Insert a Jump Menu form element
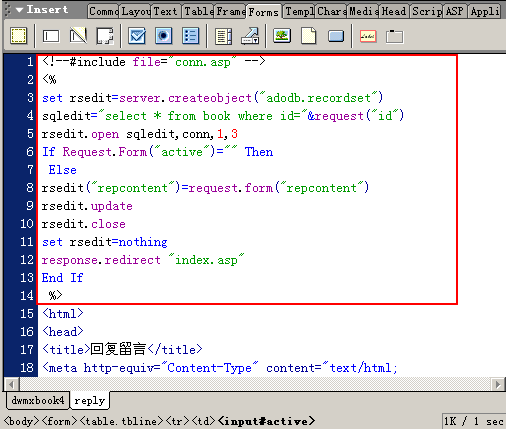 point(250,36)
